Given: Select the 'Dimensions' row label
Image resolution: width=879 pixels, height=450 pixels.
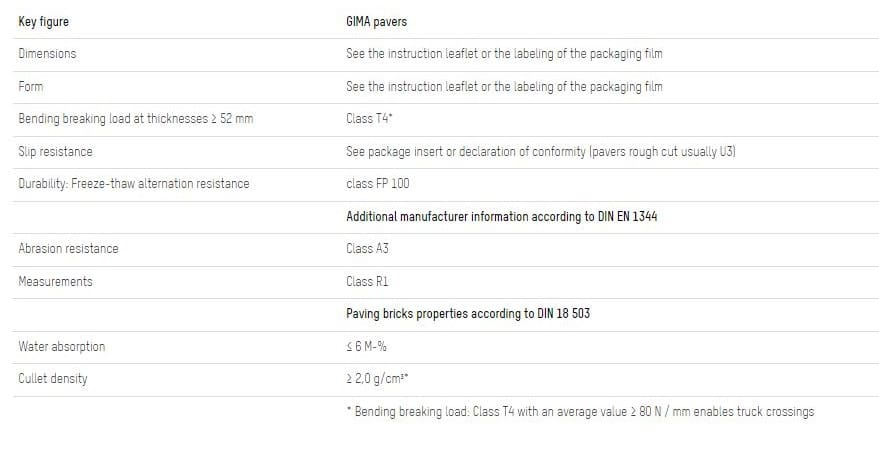Looking at the screenshot, I should (x=47, y=54).
